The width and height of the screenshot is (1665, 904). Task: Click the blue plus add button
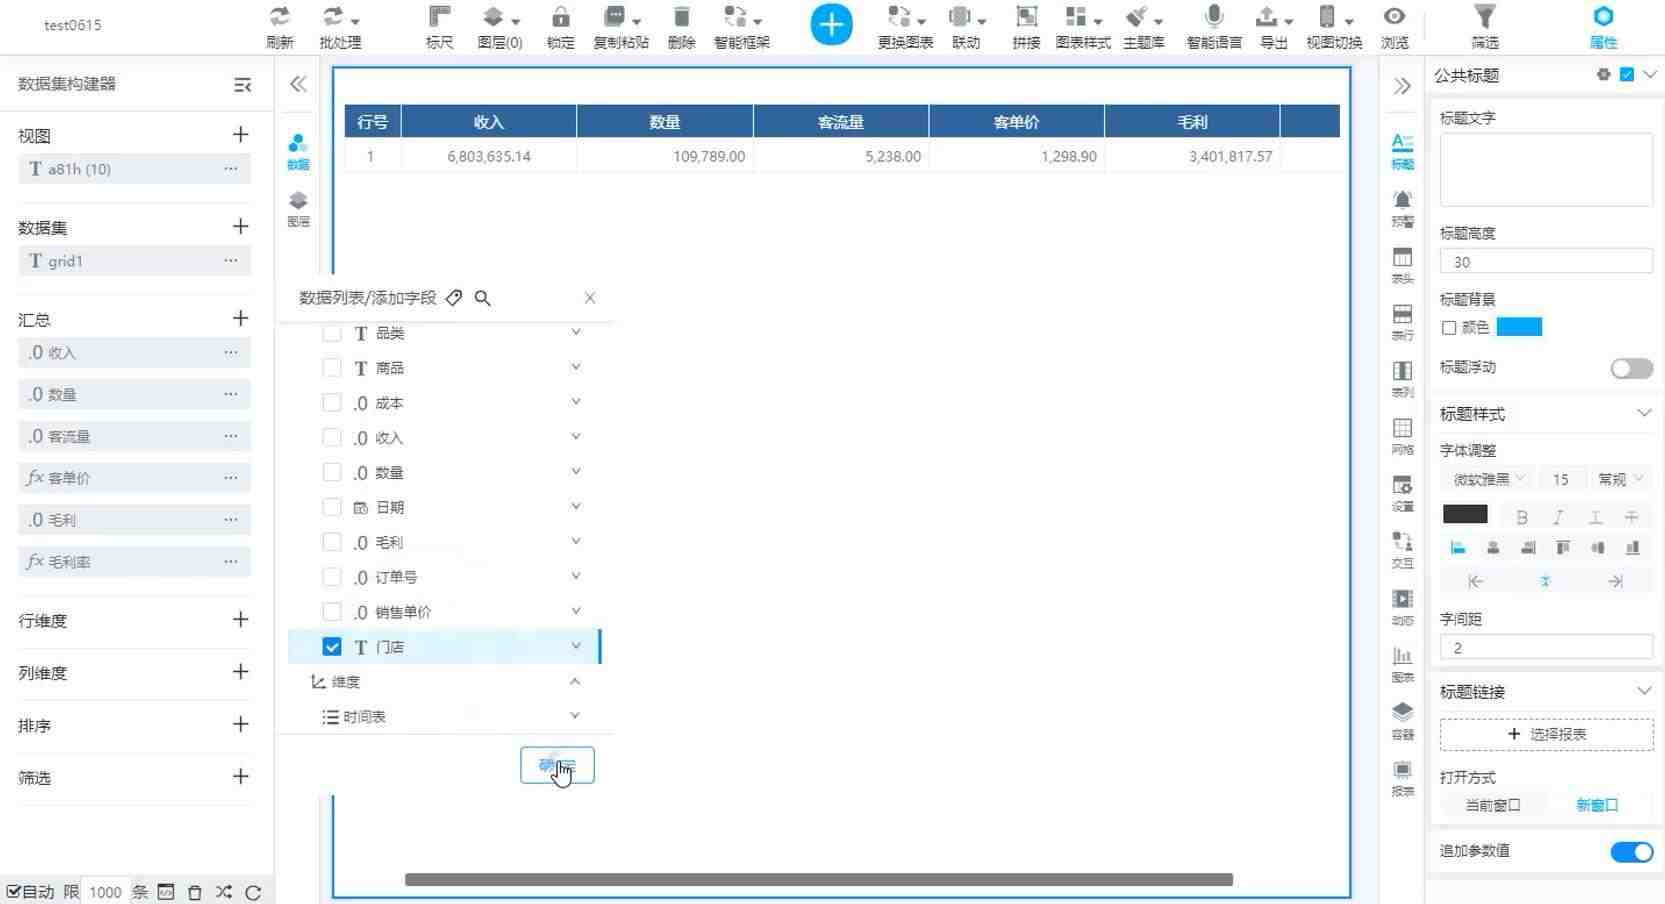click(831, 25)
